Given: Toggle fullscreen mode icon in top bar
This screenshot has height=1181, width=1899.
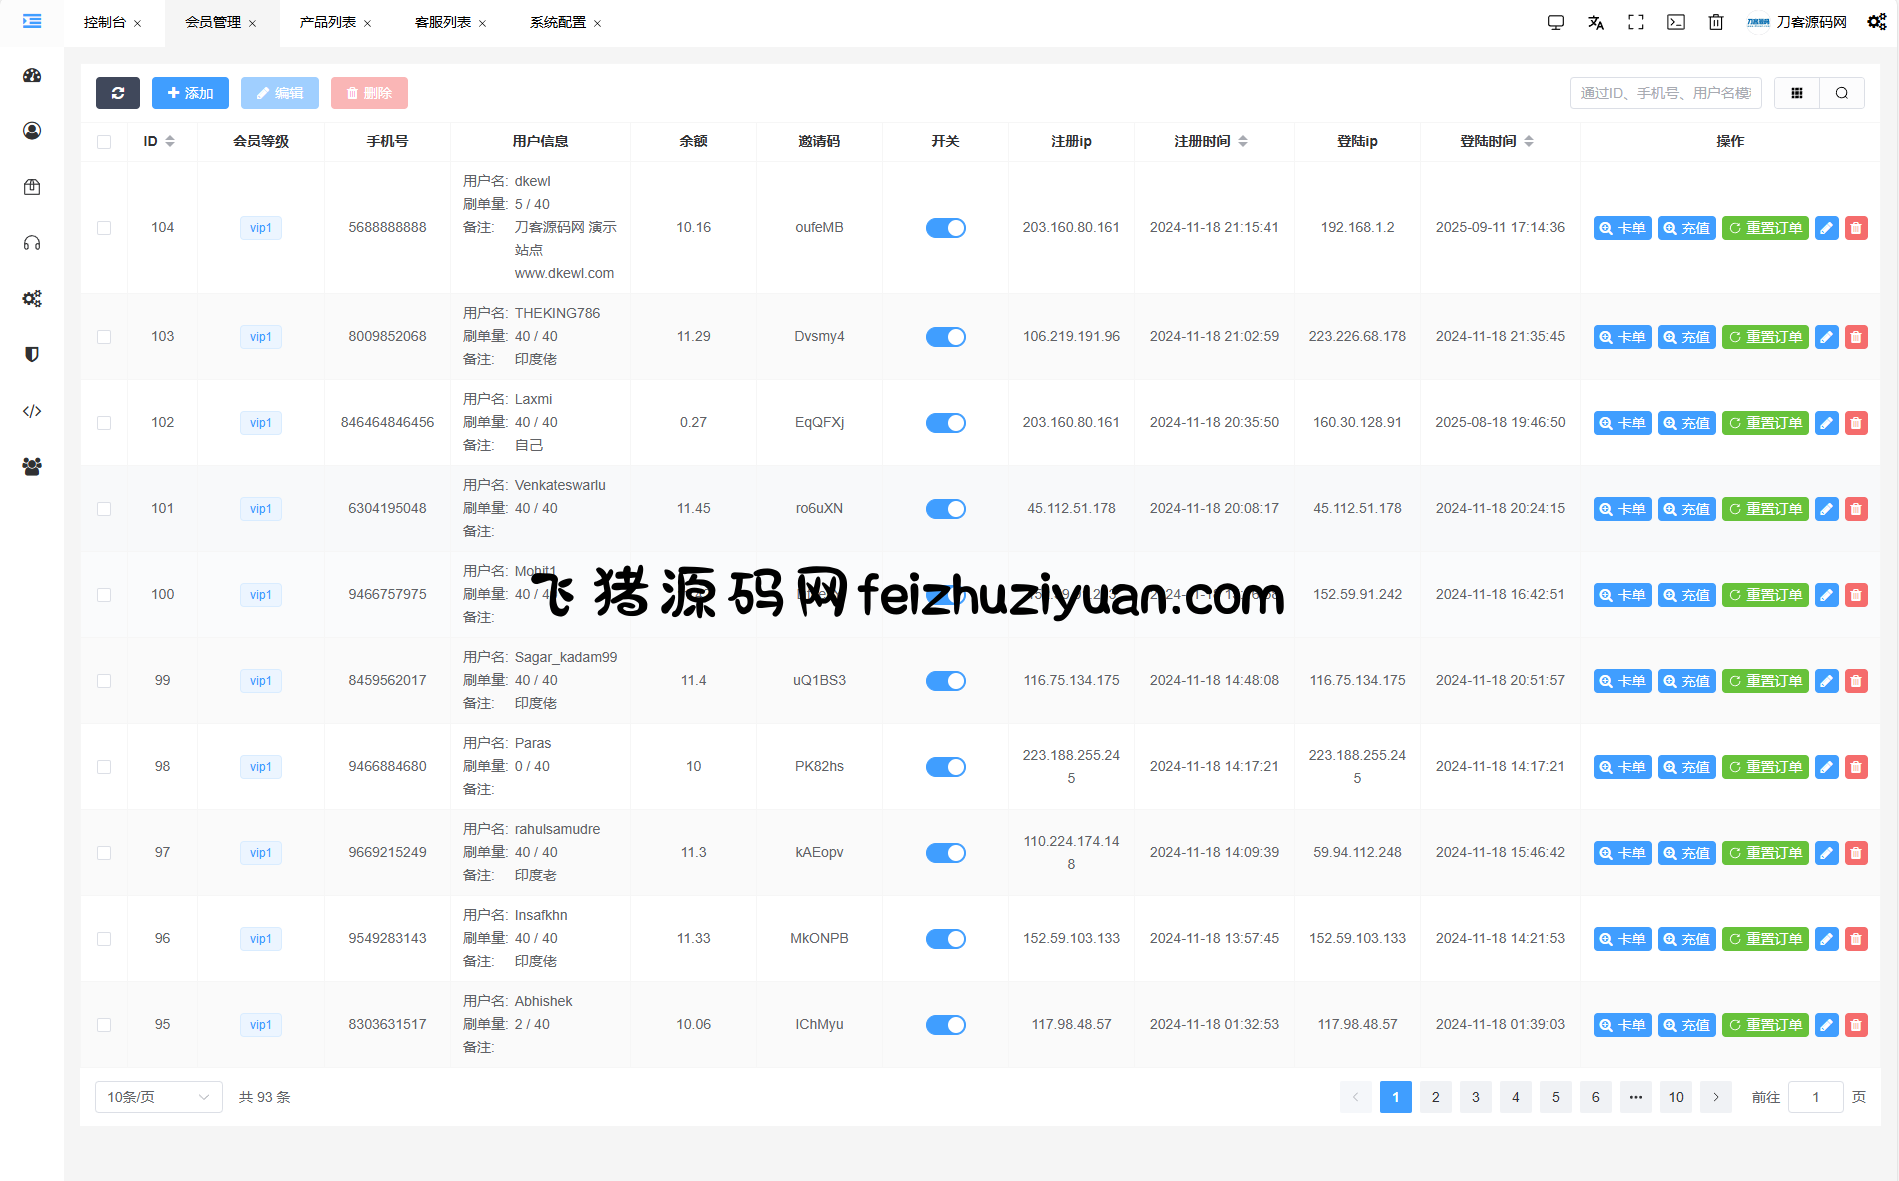Looking at the screenshot, I should tap(1636, 22).
